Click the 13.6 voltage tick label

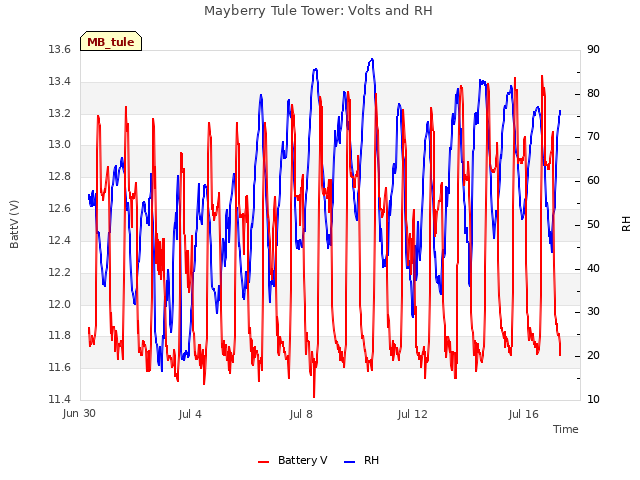point(60,50)
